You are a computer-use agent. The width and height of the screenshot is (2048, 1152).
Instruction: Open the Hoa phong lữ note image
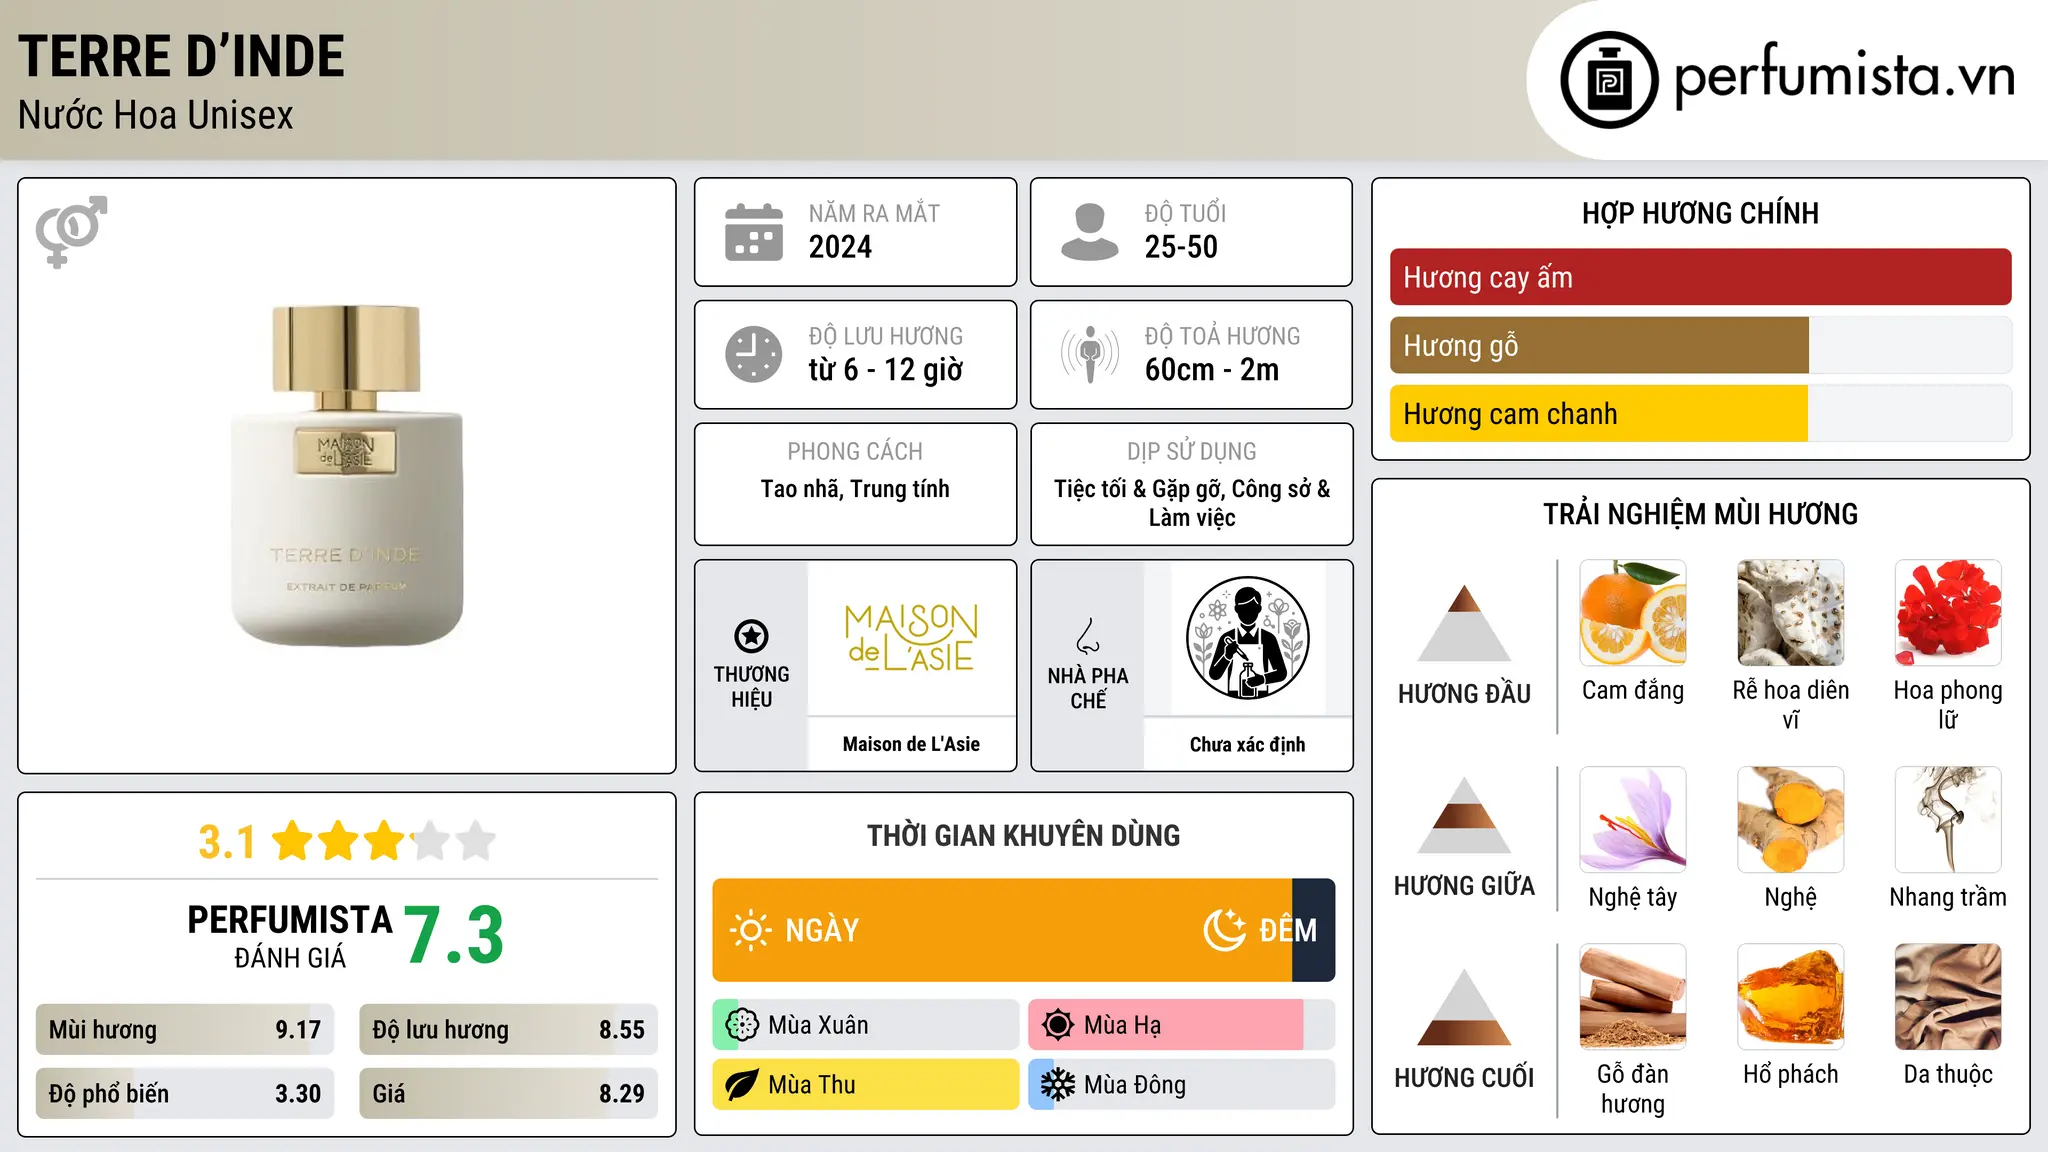[1948, 613]
